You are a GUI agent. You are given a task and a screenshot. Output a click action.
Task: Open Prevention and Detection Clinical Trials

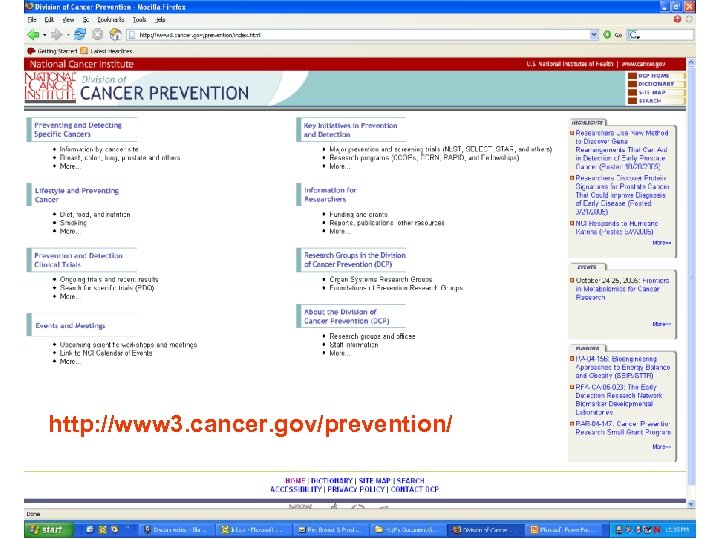(x=79, y=260)
